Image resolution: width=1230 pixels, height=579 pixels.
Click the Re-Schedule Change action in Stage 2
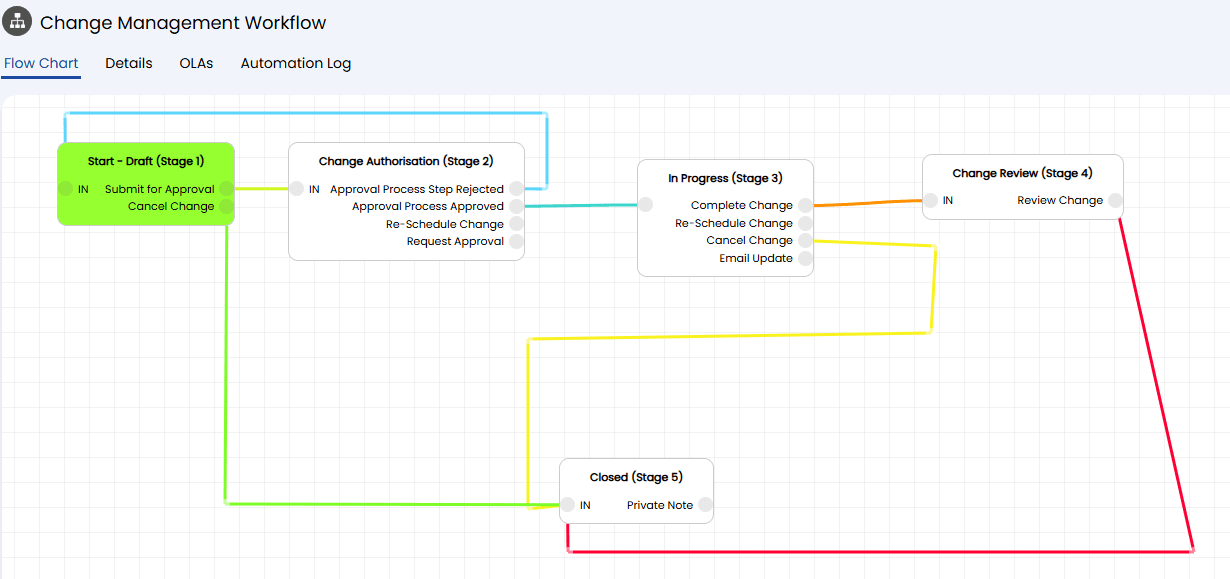[x=444, y=224]
